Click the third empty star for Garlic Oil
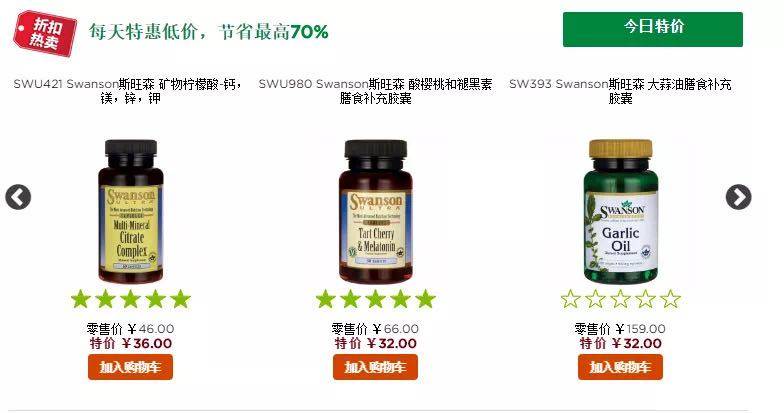Viewport: 784px width, 413px height. coord(620,299)
